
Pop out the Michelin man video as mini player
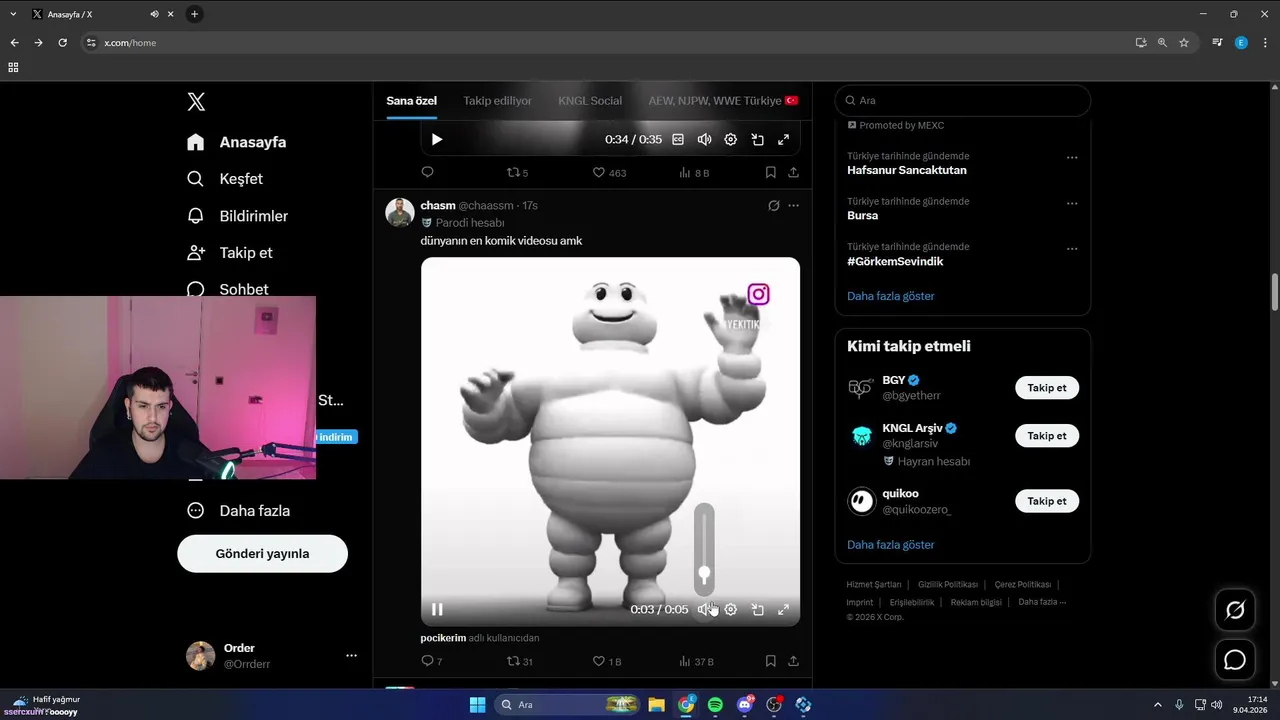757,609
